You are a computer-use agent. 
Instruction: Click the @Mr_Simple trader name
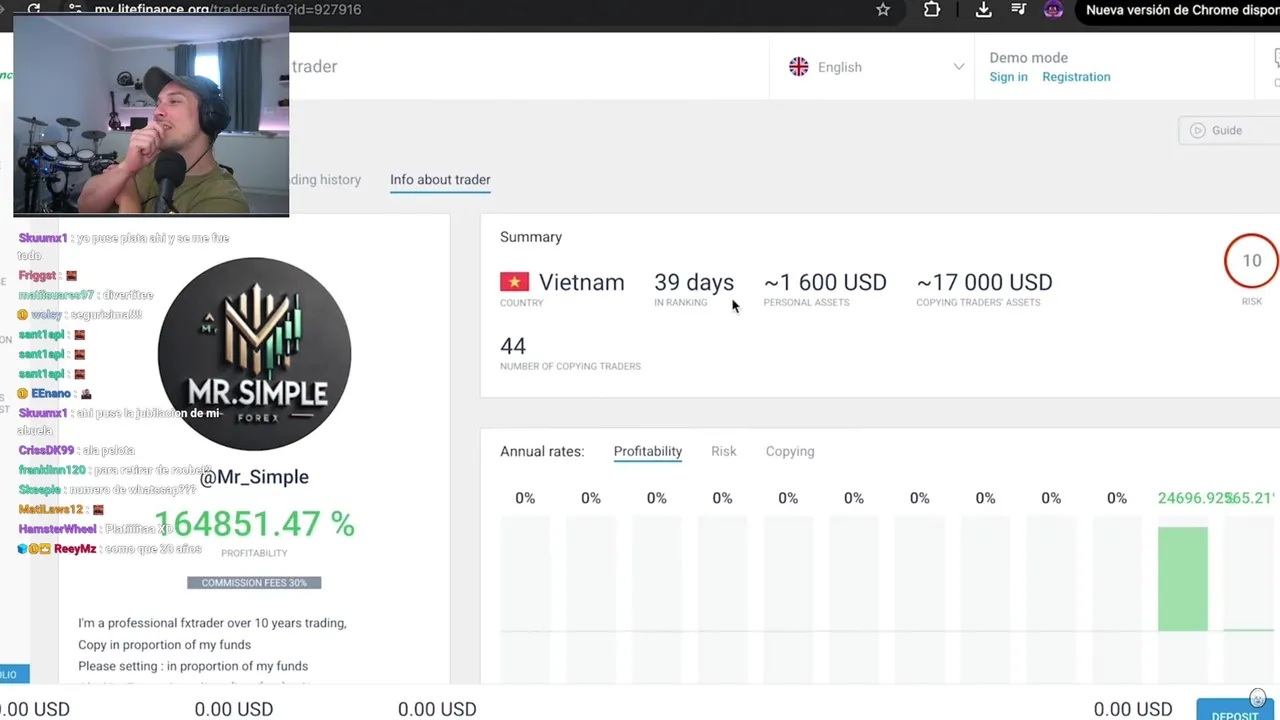click(x=254, y=477)
